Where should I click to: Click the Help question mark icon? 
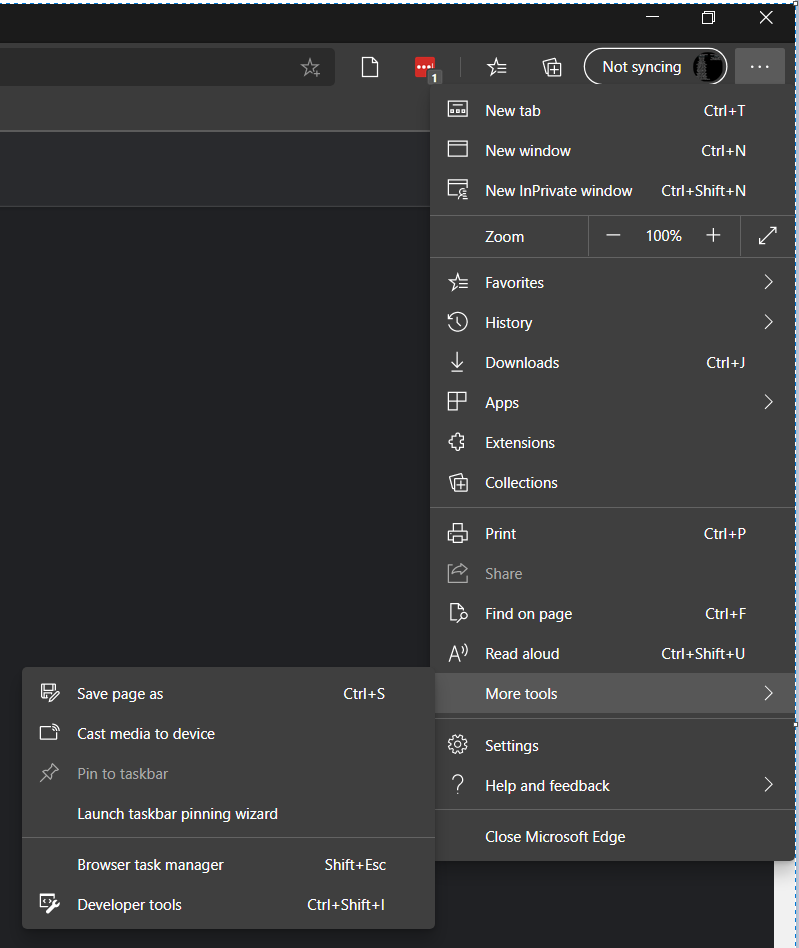point(458,784)
